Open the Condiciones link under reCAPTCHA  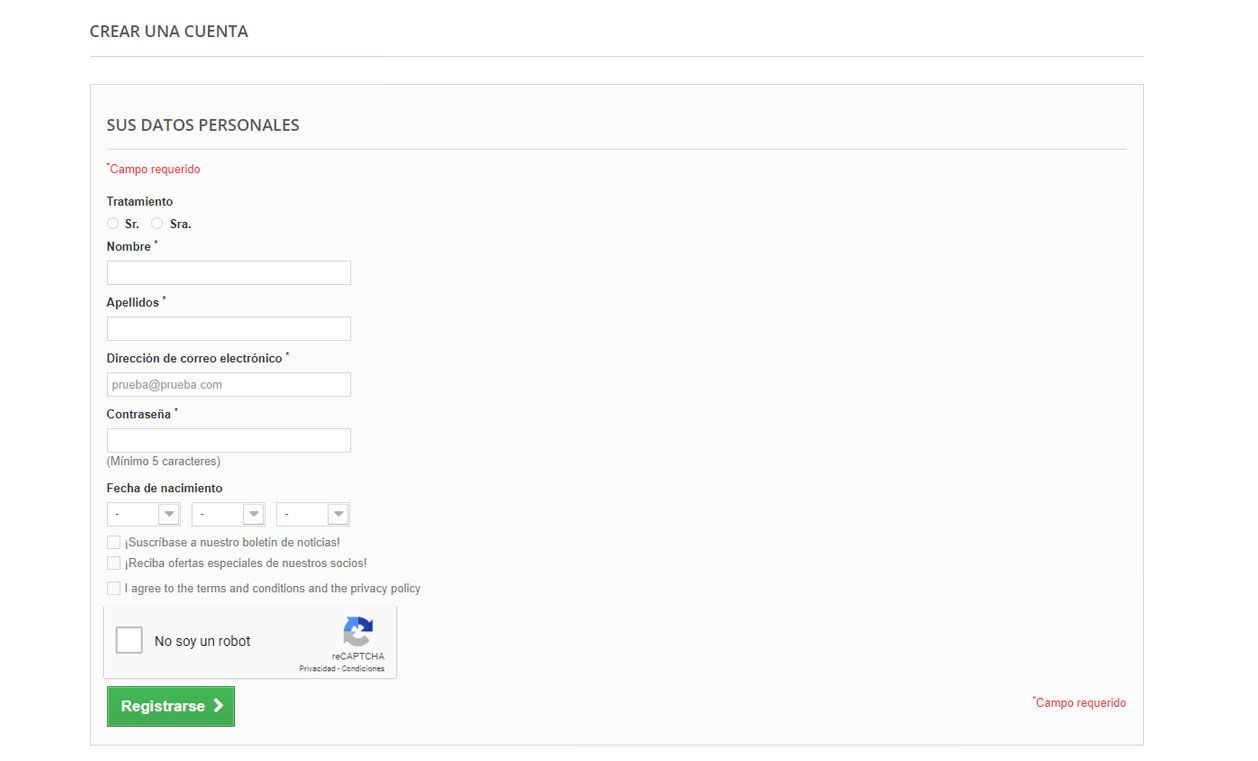[361, 667]
